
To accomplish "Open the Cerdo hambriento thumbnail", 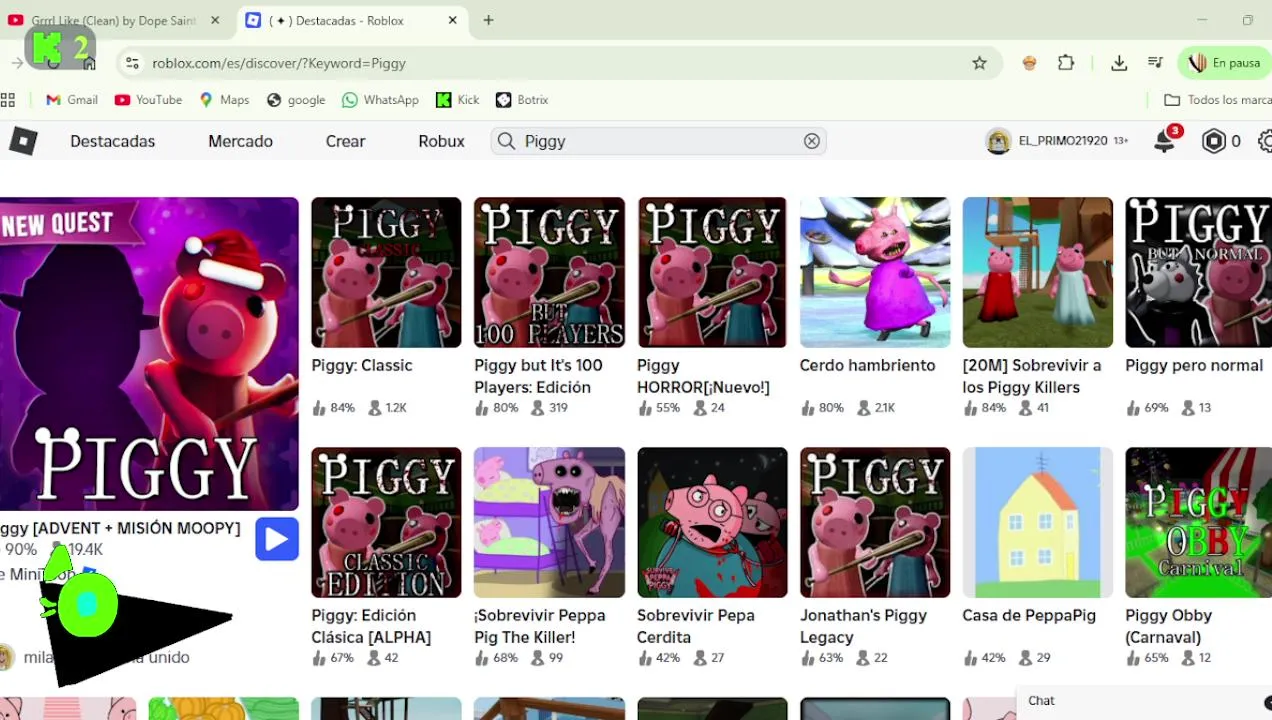I will (875, 272).
